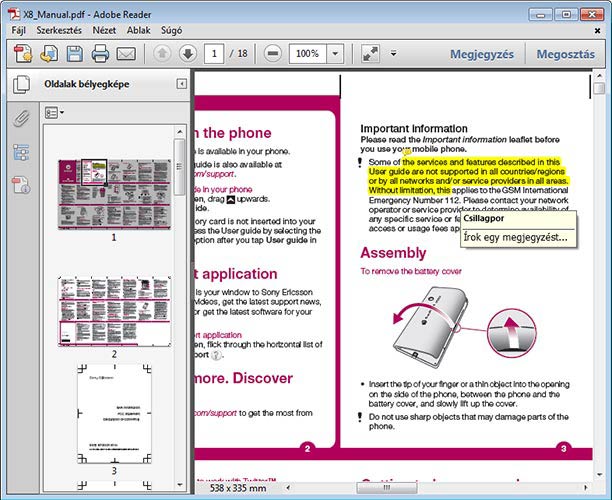
Task: Open the Ablak menu
Action: (x=138, y=30)
